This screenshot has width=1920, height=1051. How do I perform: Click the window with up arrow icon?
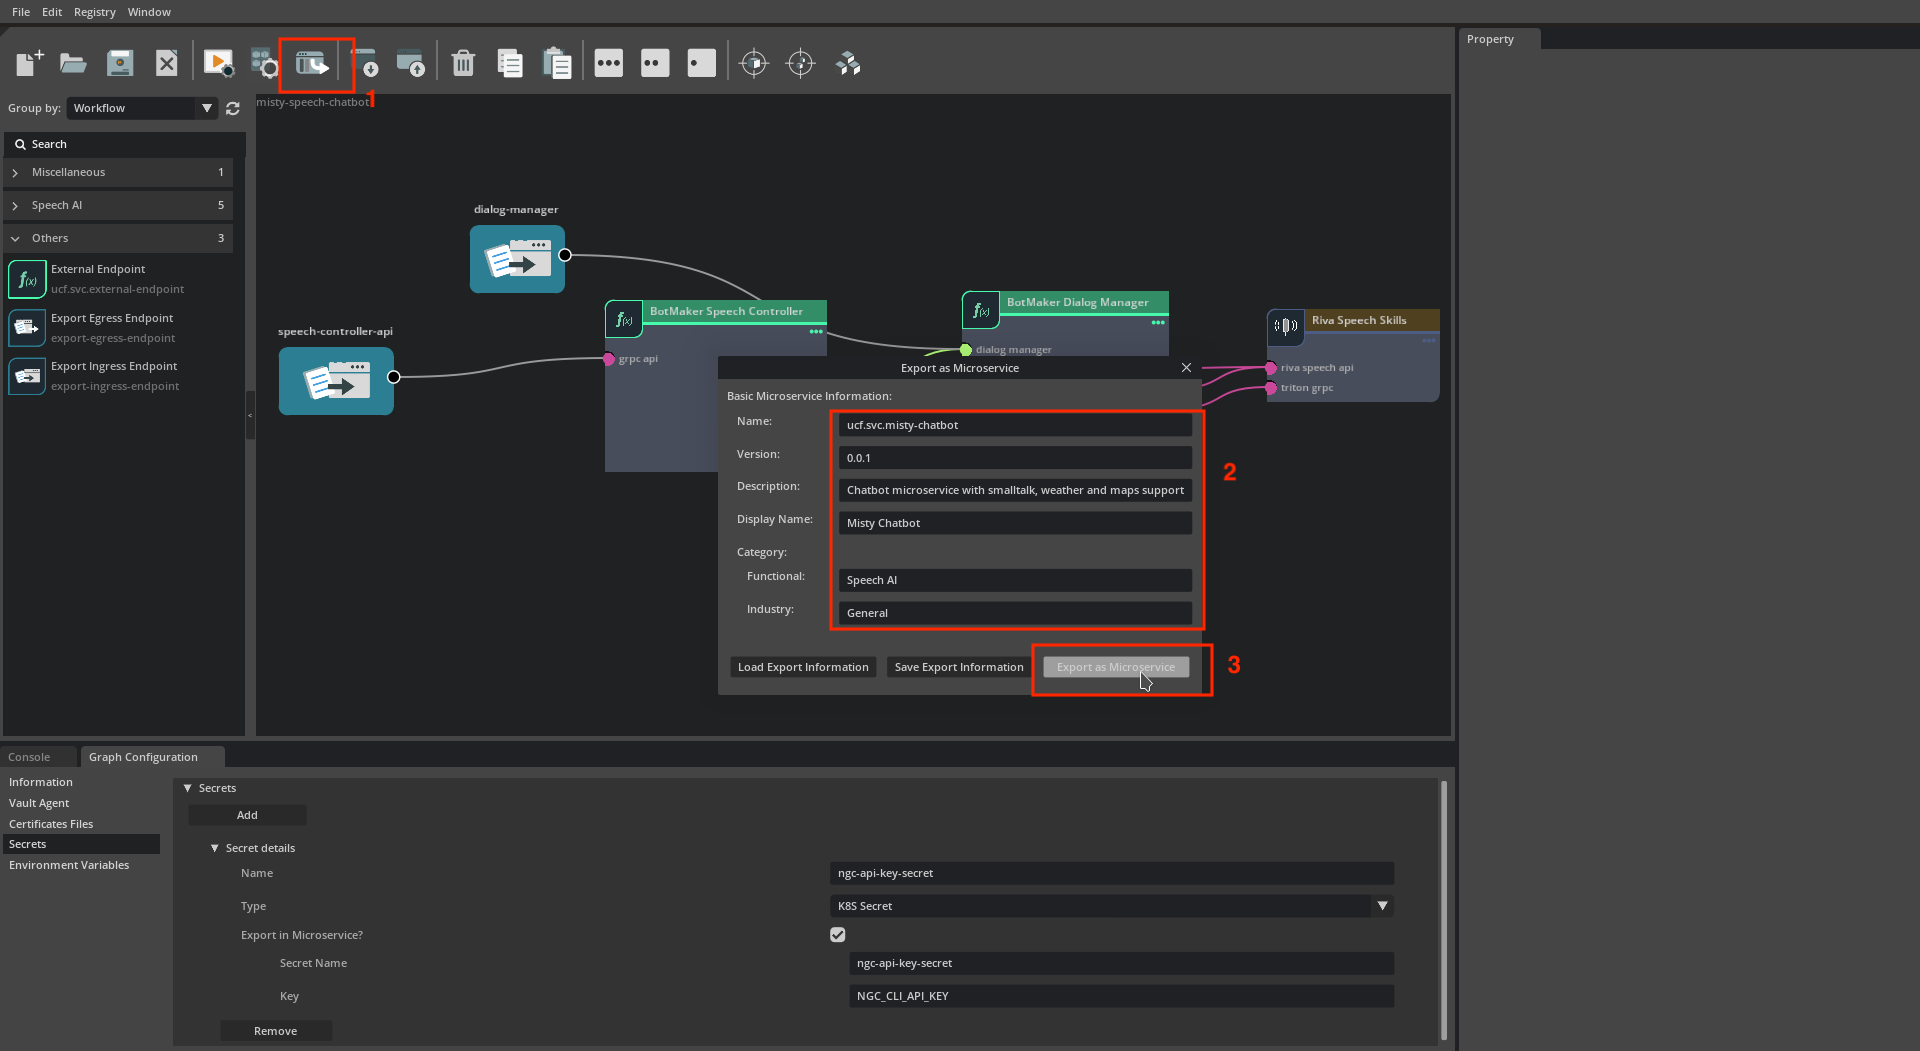point(411,63)
